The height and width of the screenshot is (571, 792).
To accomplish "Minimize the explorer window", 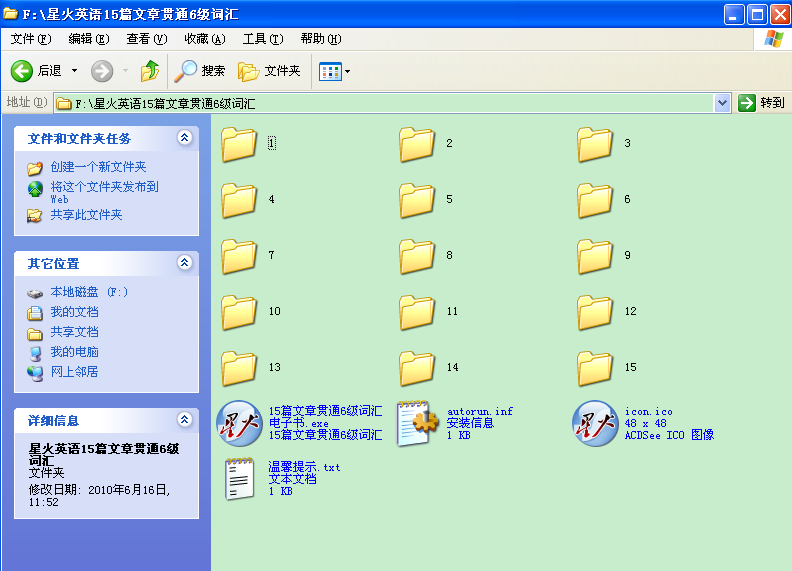I will (x=733, y=15).
